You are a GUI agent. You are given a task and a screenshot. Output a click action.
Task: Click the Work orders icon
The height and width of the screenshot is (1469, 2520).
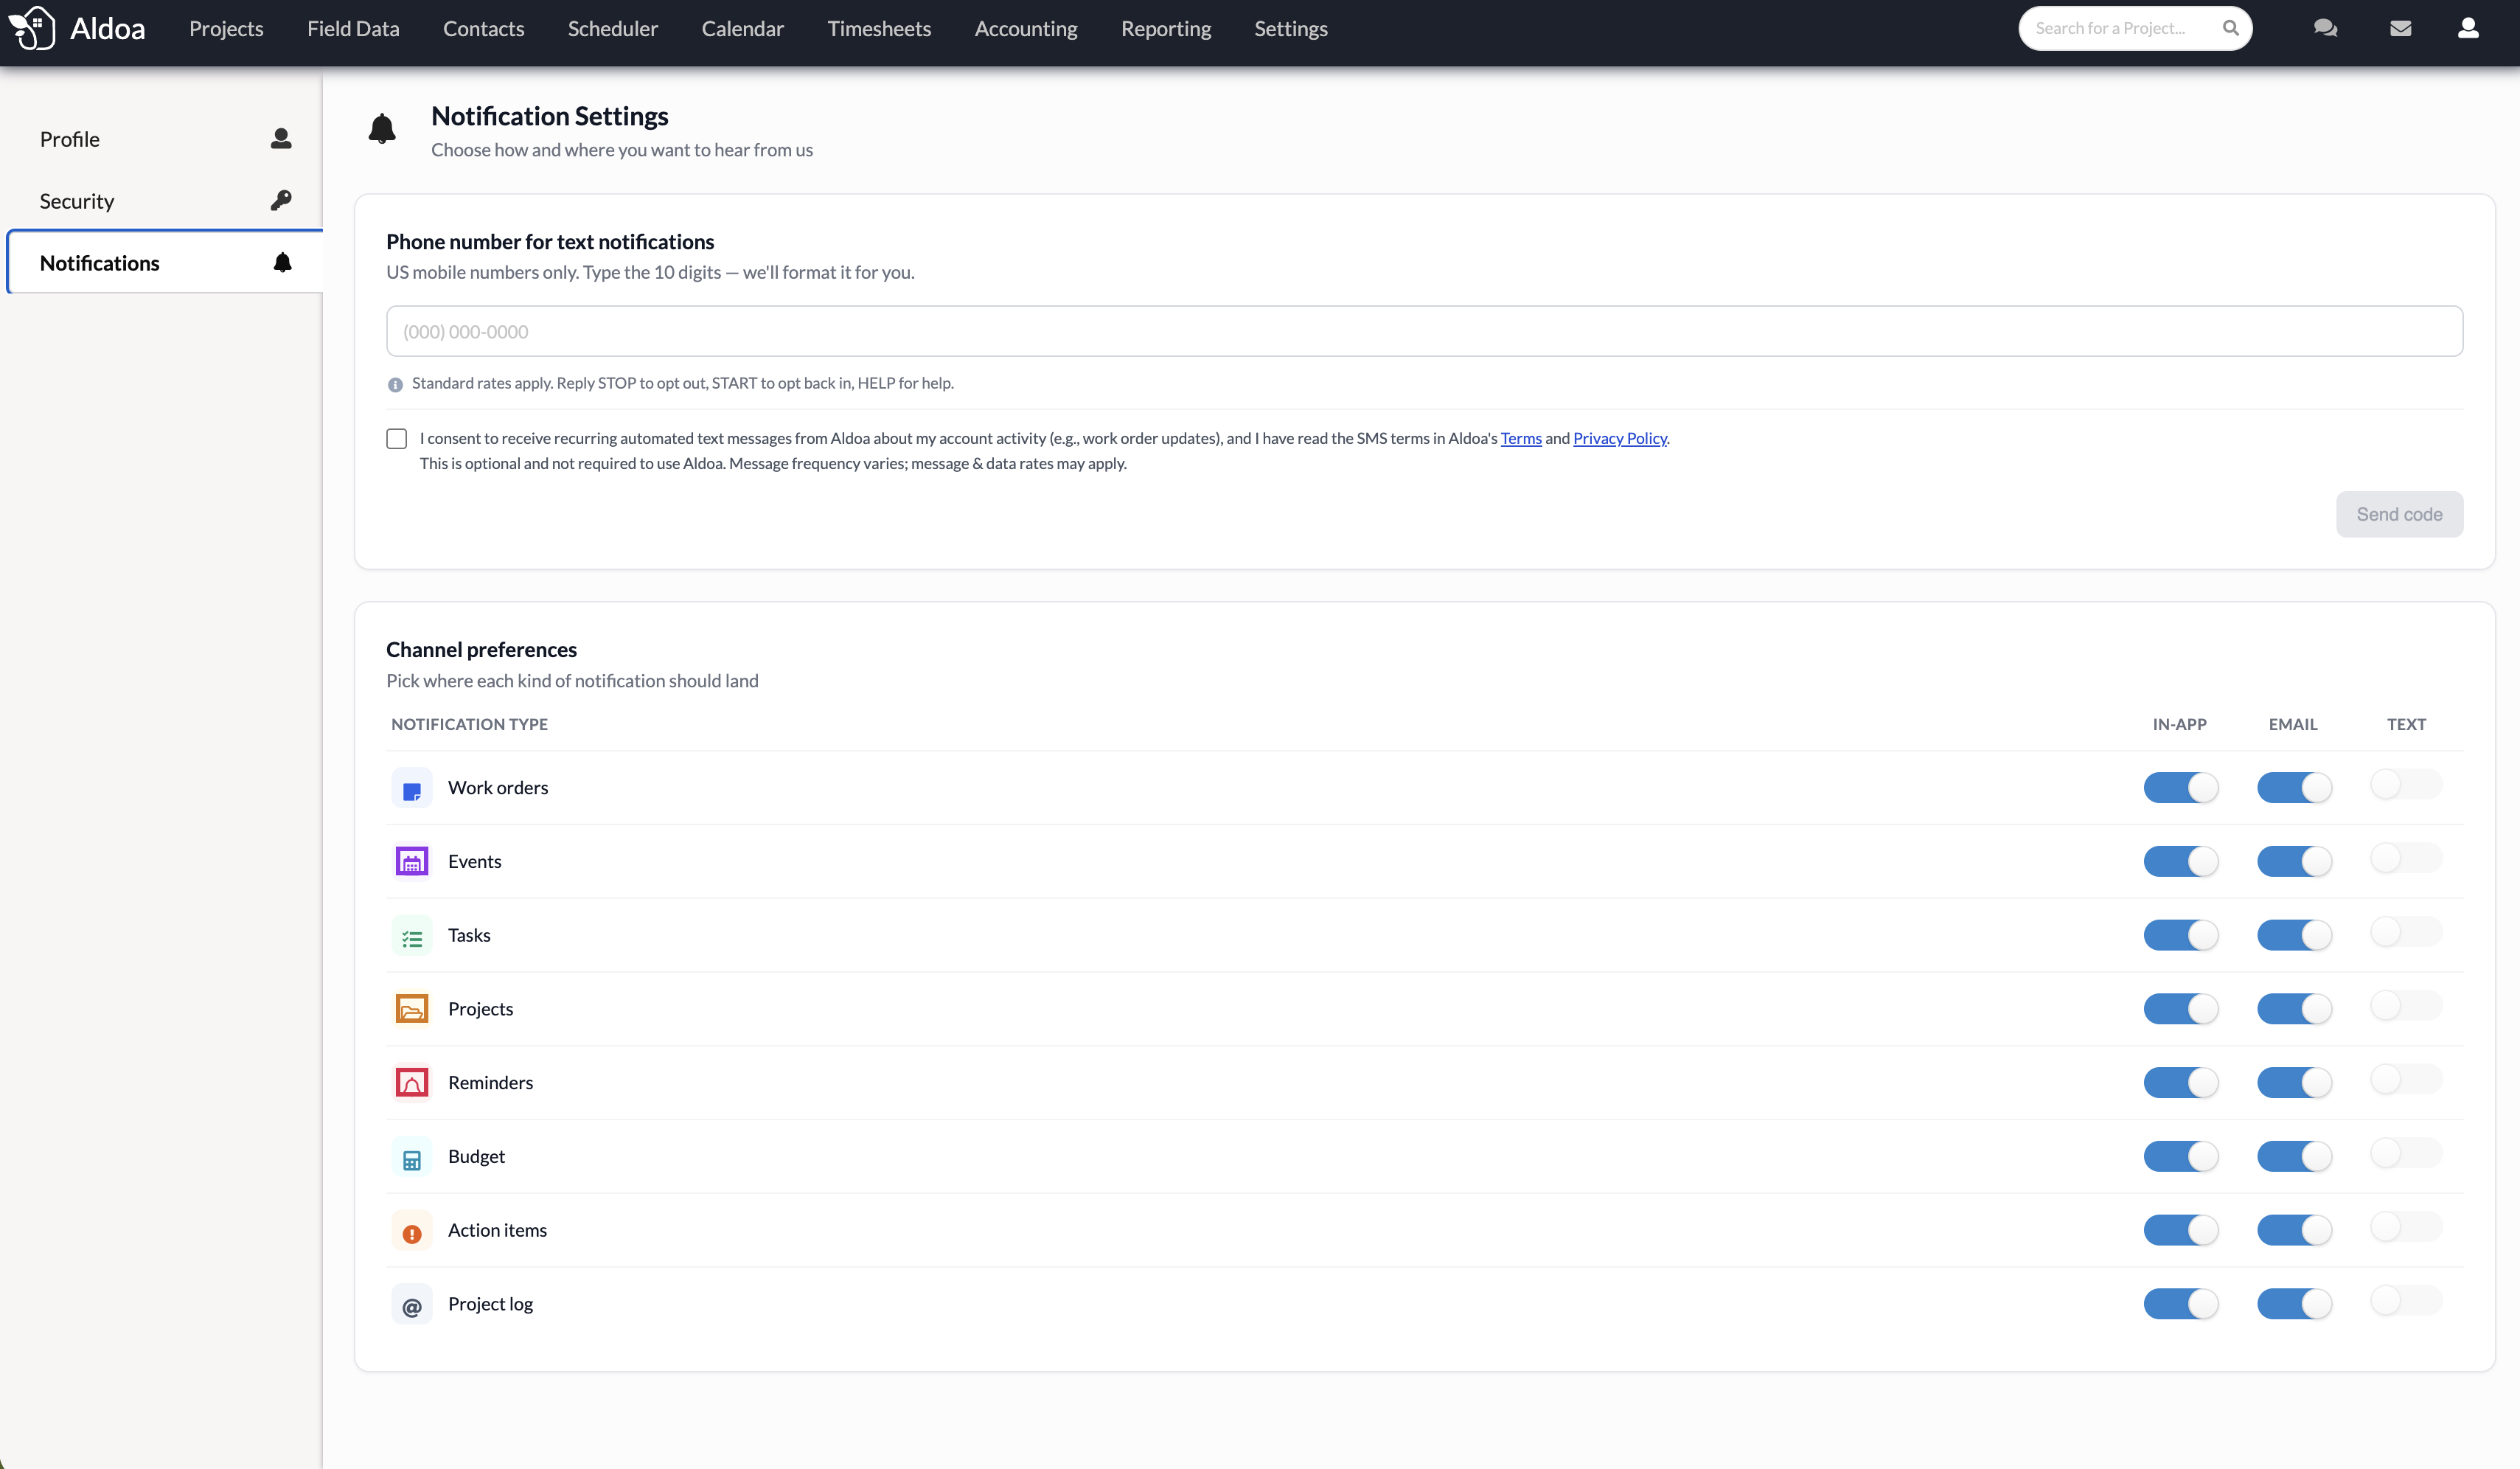411,788
